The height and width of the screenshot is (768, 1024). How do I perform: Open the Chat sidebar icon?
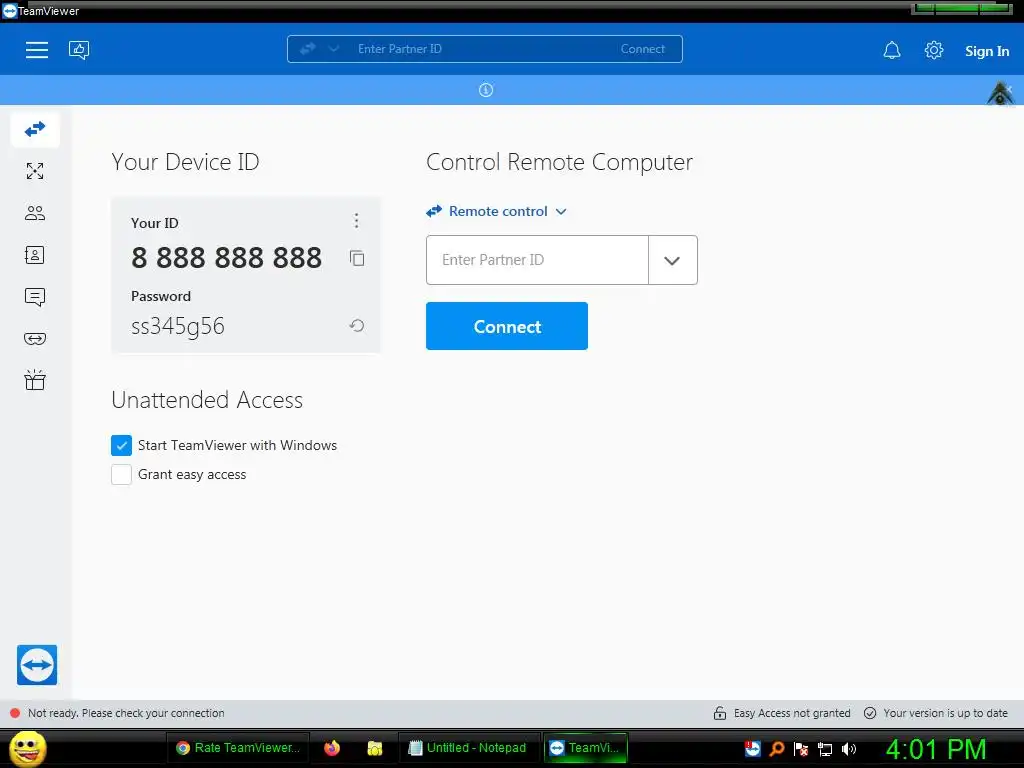35,297
